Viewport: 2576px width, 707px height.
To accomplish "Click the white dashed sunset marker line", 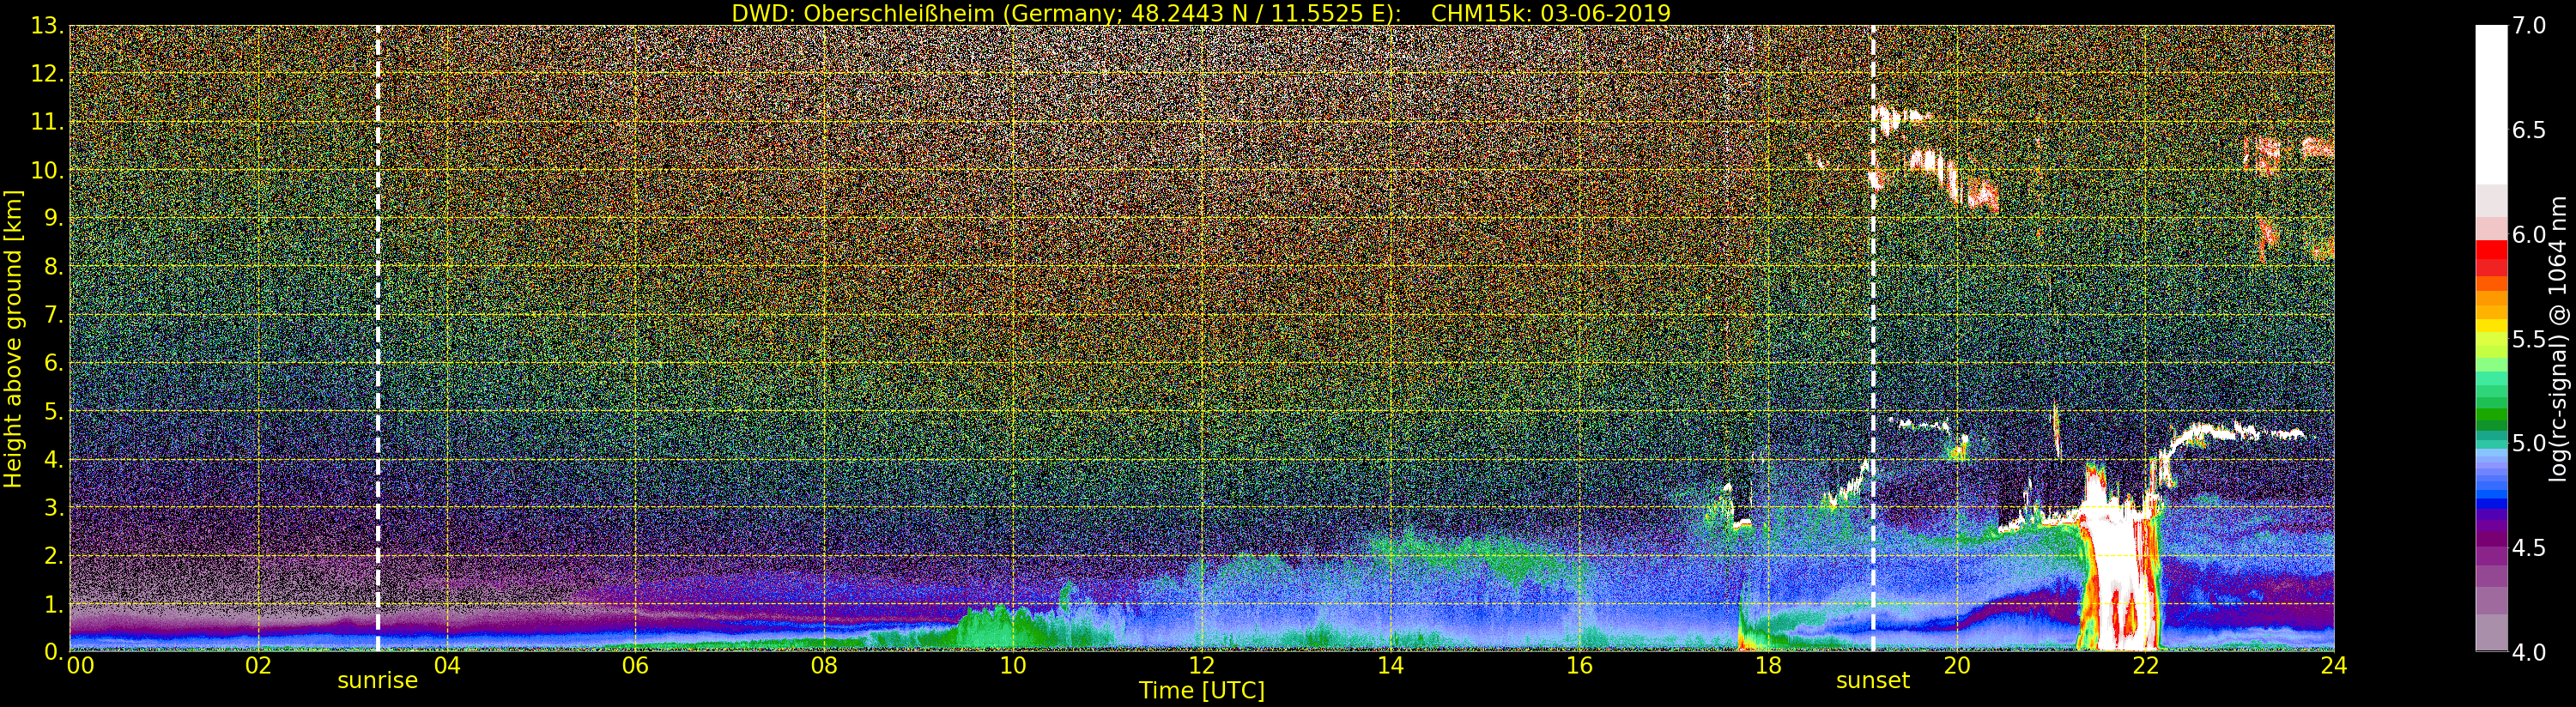I will point(1872,339).
